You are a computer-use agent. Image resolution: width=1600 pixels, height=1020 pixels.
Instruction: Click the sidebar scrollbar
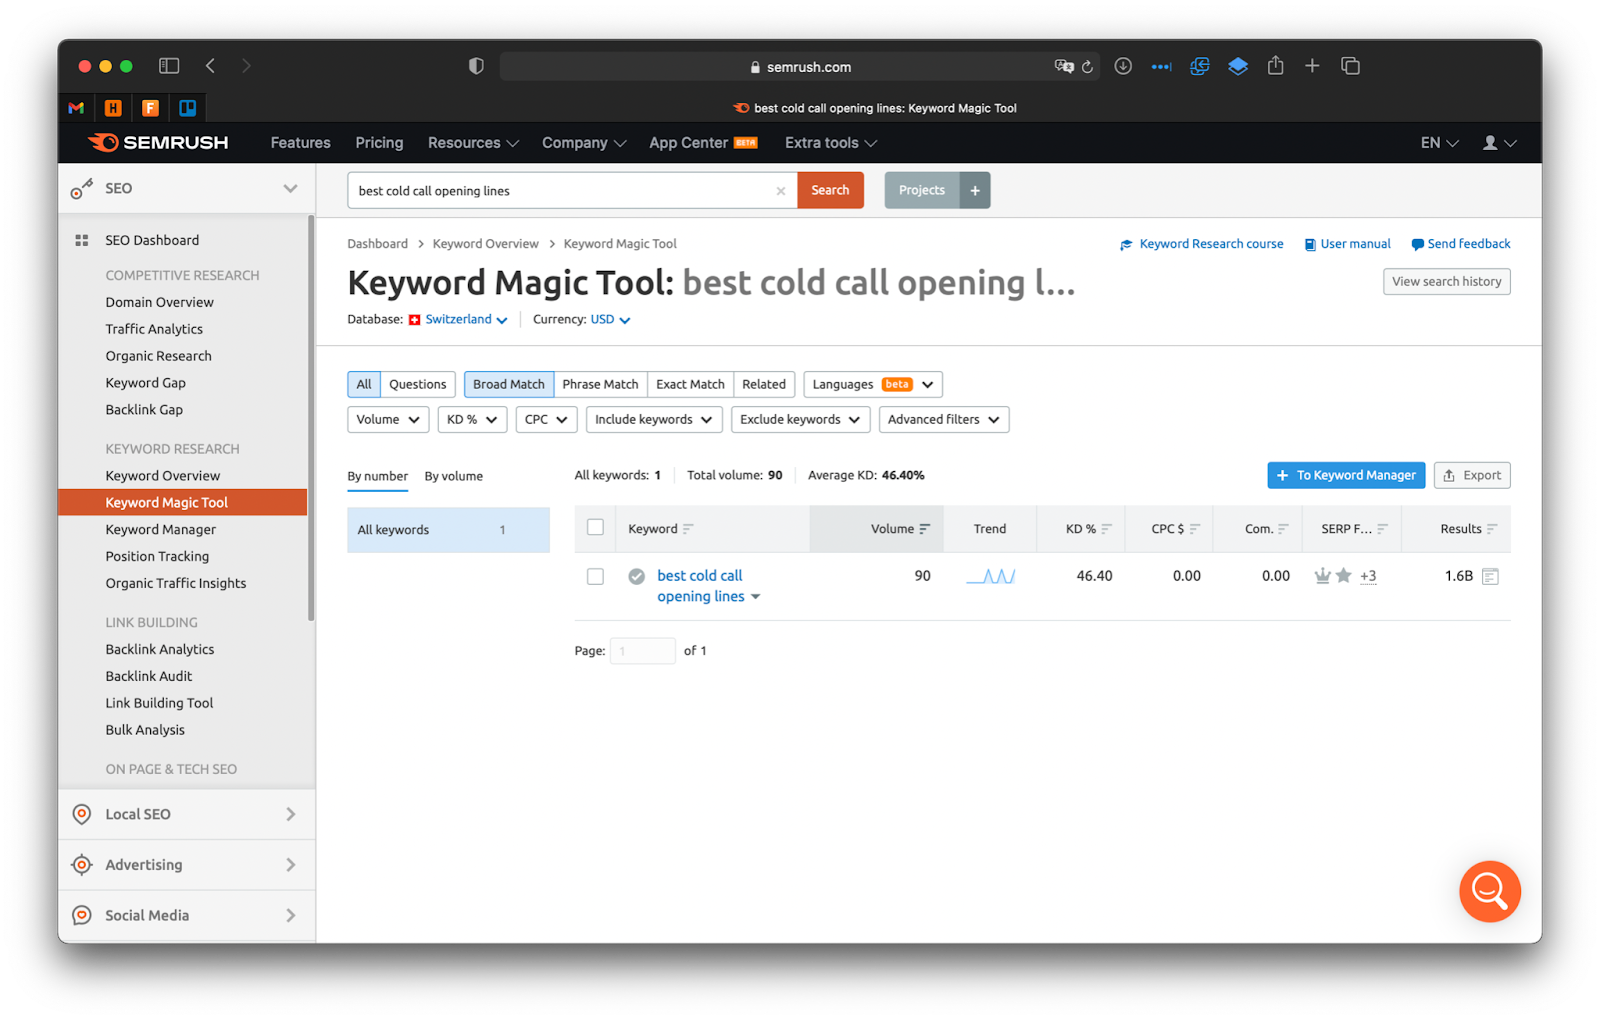[311, 420]
